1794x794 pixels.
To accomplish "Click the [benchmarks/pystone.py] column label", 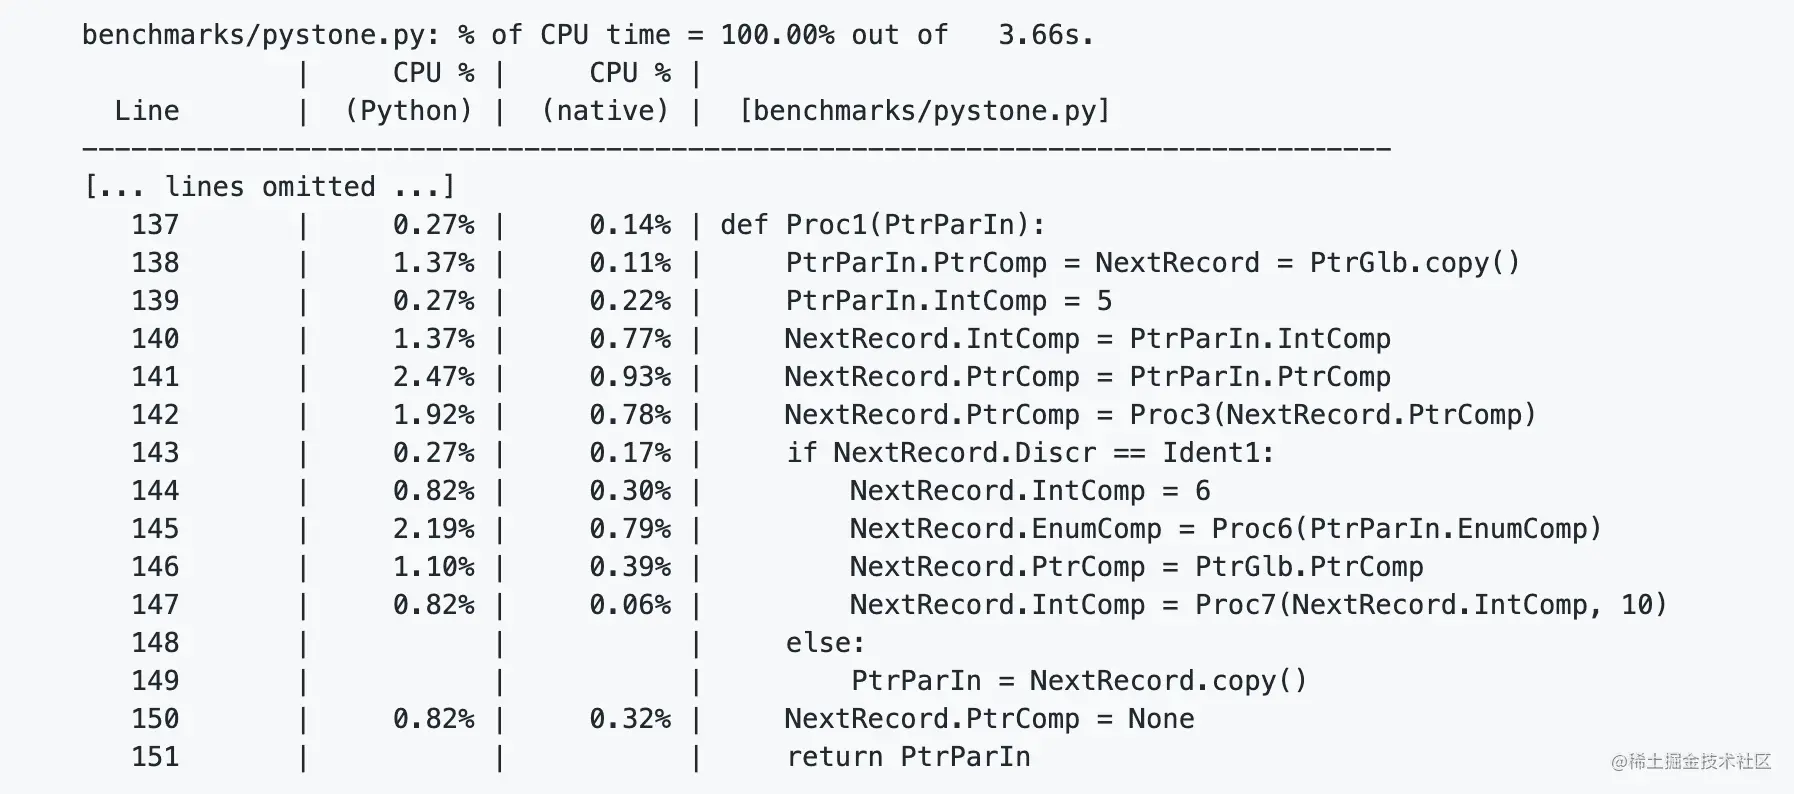I will coord(924,110).
